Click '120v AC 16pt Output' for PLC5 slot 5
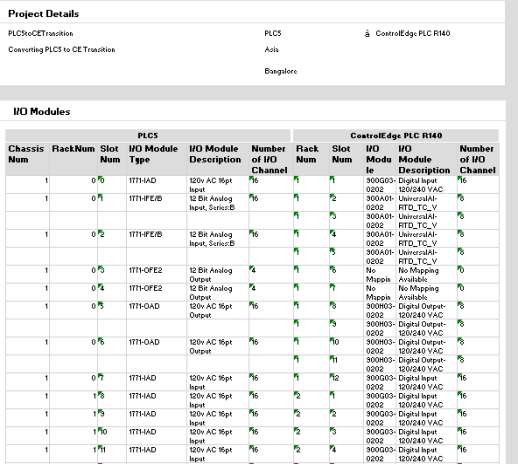The height and width of the screenshot is (464, 518). pos(211,311)
